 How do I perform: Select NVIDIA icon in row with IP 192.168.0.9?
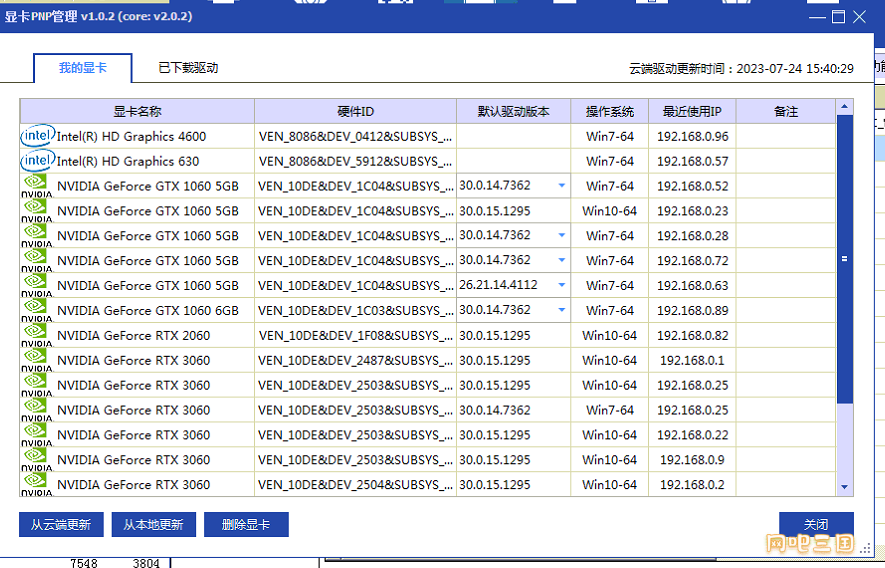(37, 459)
